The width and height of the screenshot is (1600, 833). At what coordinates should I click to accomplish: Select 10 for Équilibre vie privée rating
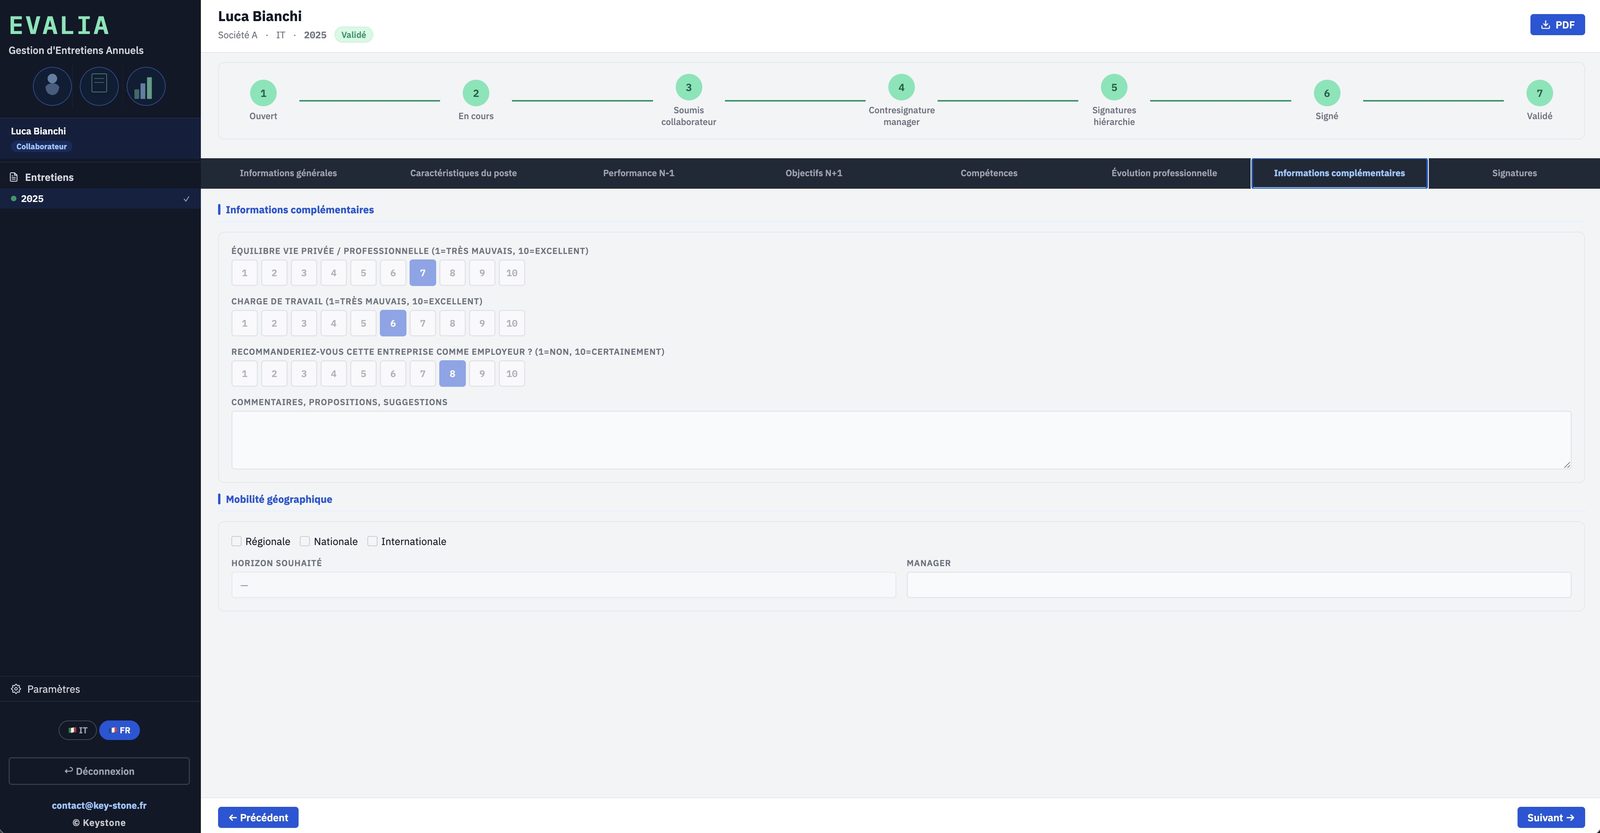click(x=512, y=273)
